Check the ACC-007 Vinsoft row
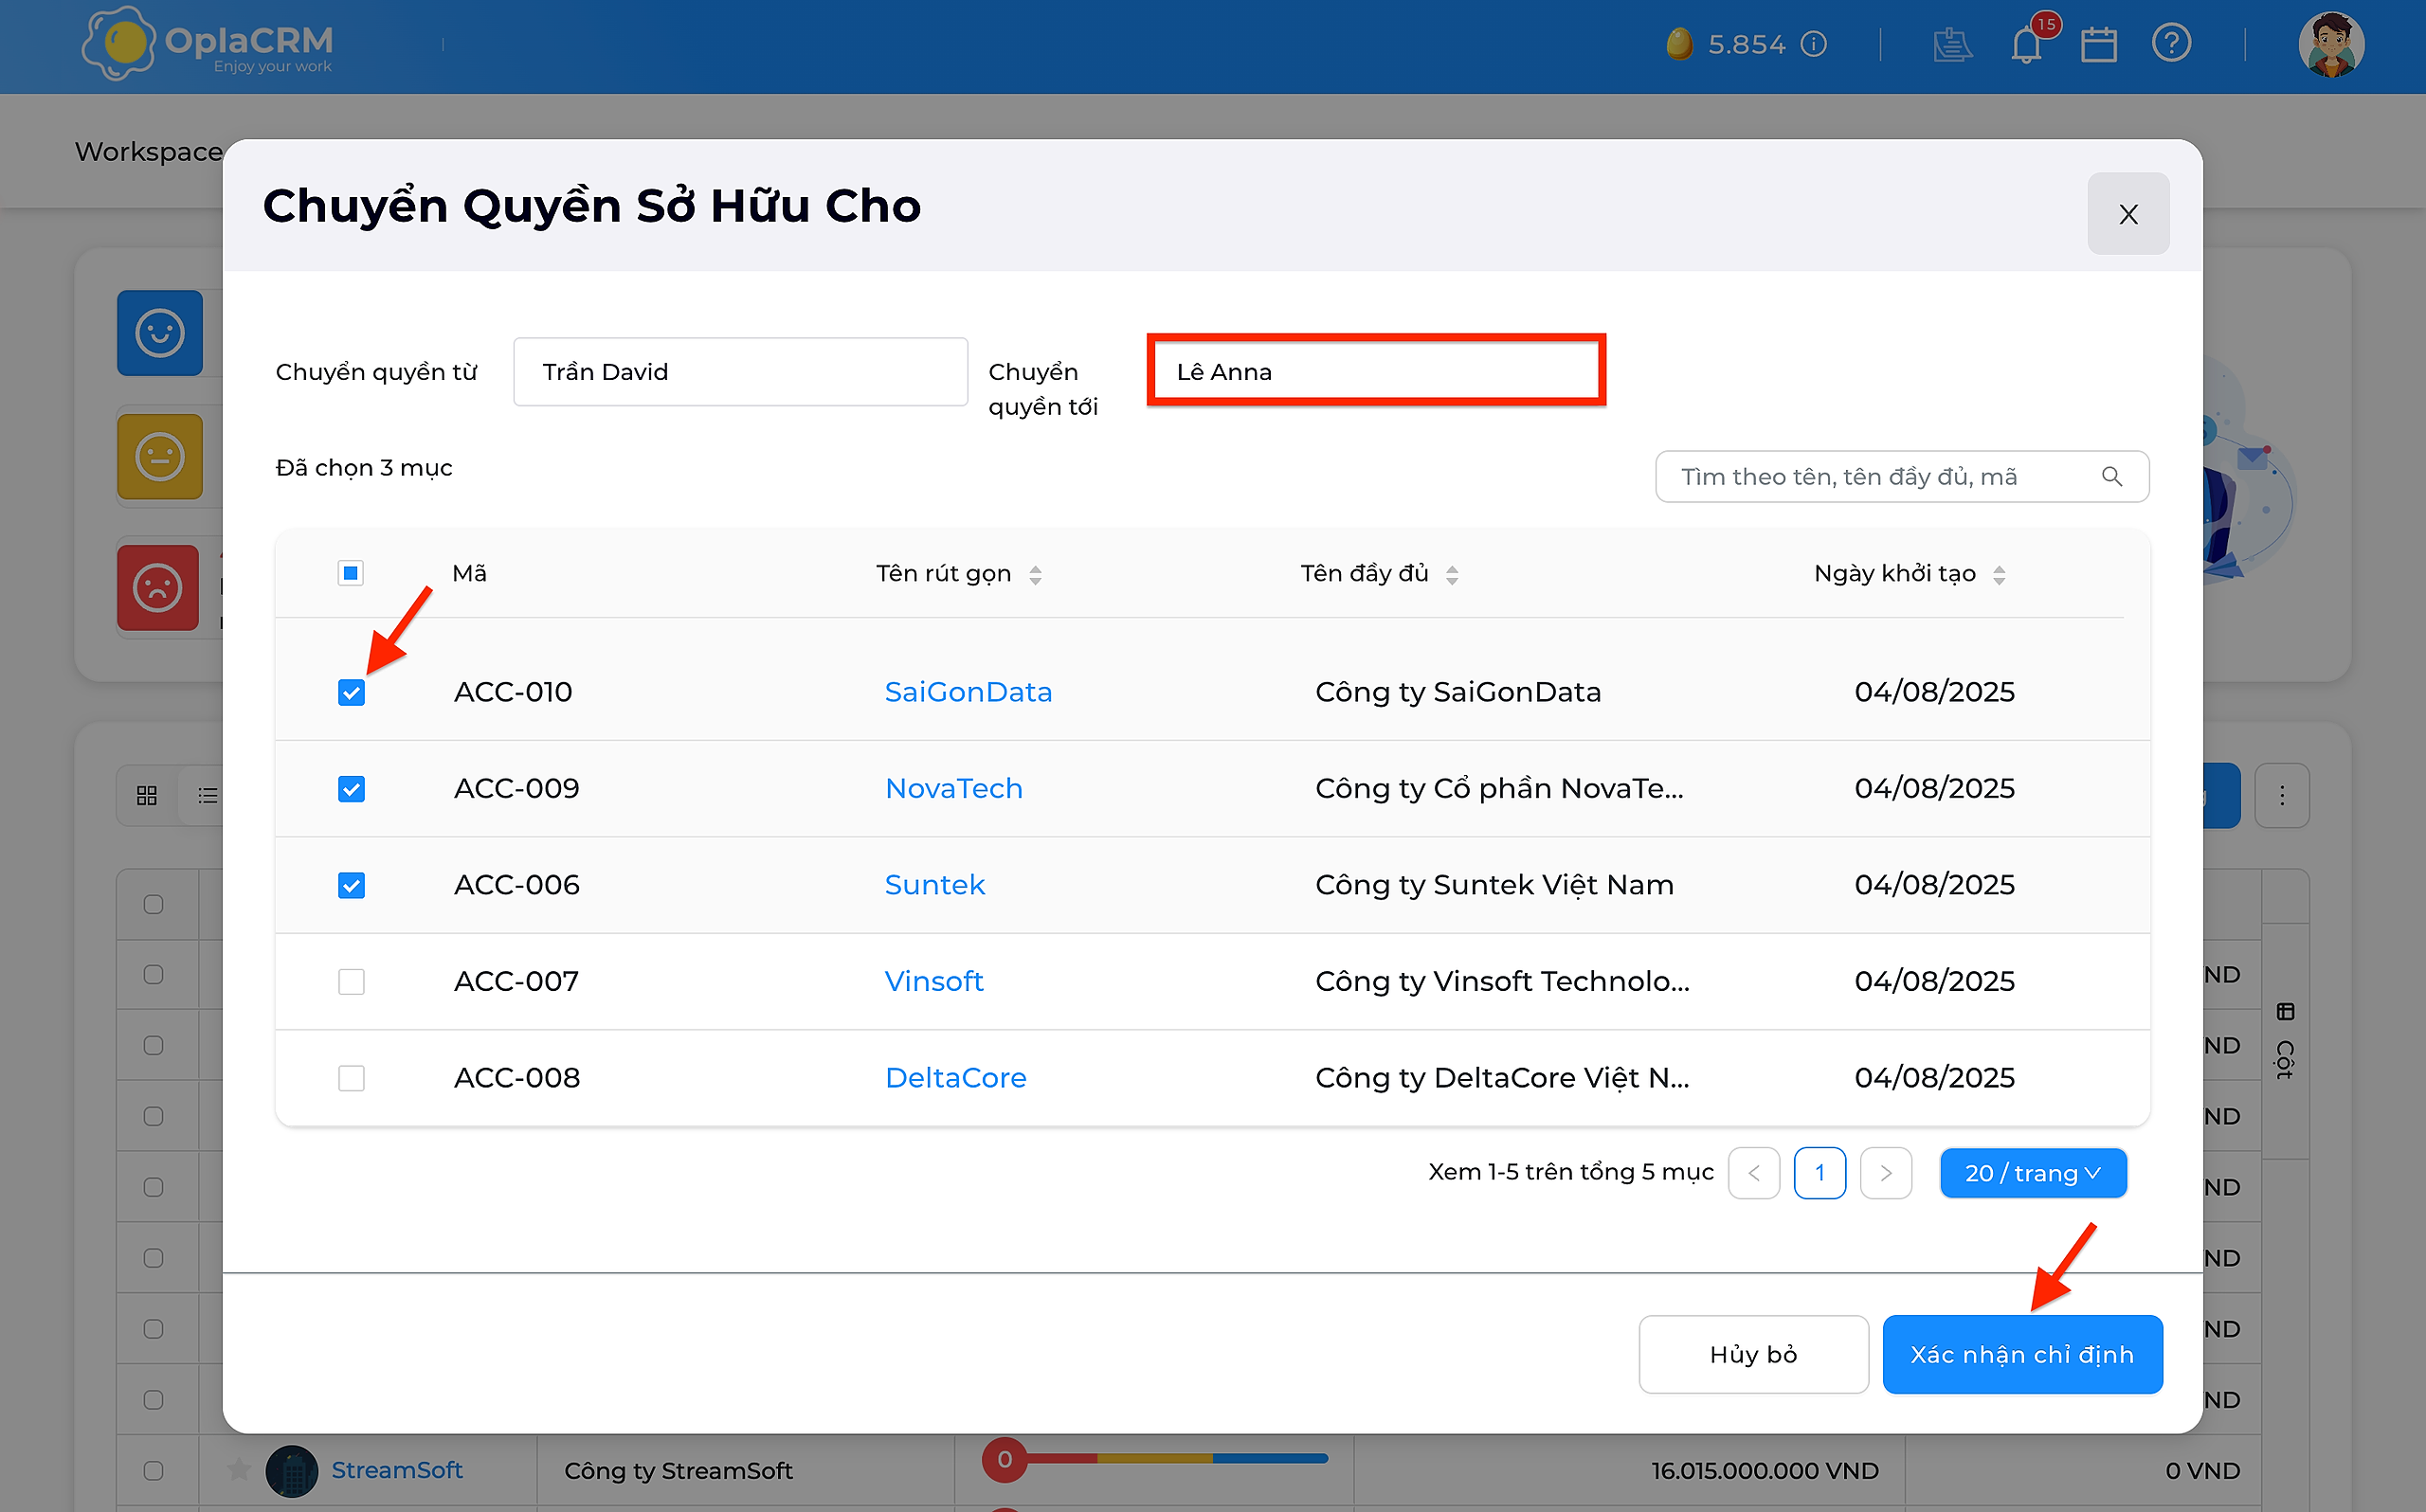The height and width of the screenshot is (1512, 2426). pyautogui.click(x=351, y=982)
